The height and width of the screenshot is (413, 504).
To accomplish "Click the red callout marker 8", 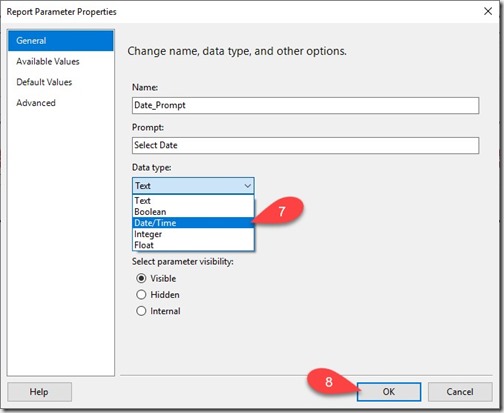I will click(328, 382).
